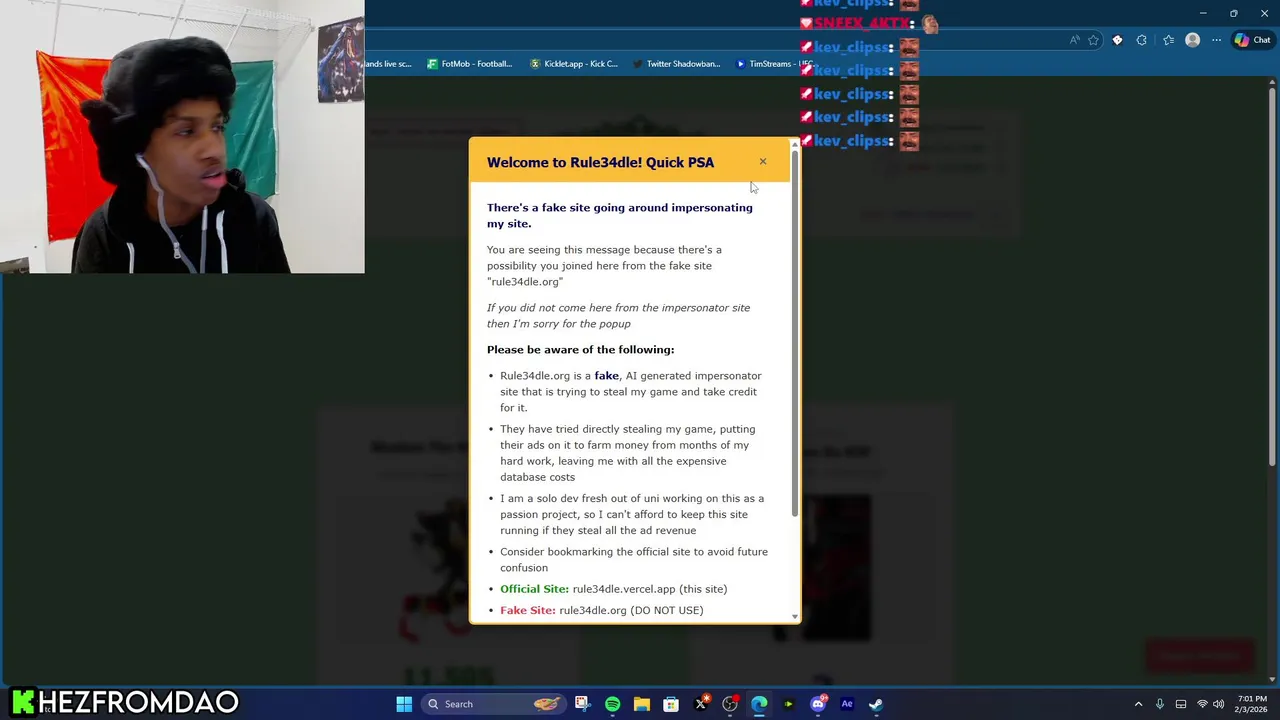This screenshot has height=720, width=1280.
Task: Open OBS Studio from the taskbar
Action: [730, 704]
